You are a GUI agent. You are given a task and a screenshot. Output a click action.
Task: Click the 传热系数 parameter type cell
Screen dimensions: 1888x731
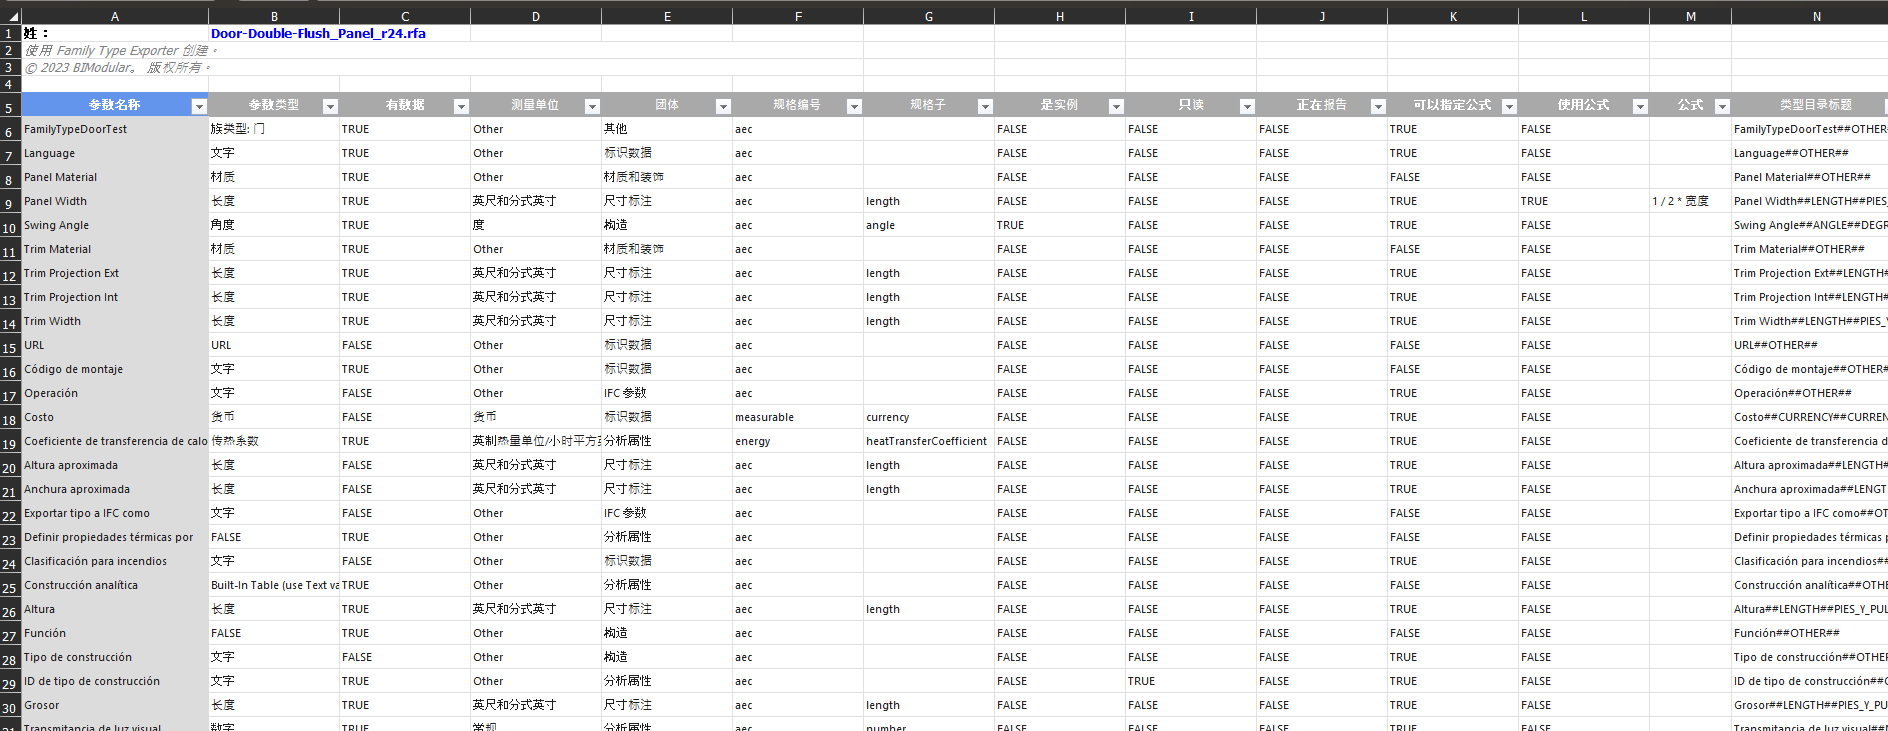click(x=274, y=441)
